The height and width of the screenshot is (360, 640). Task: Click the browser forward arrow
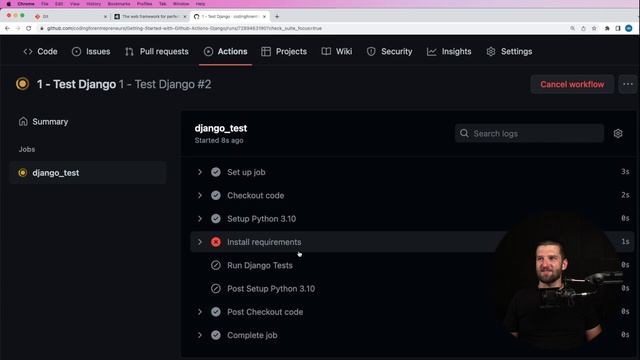[18, 28]
